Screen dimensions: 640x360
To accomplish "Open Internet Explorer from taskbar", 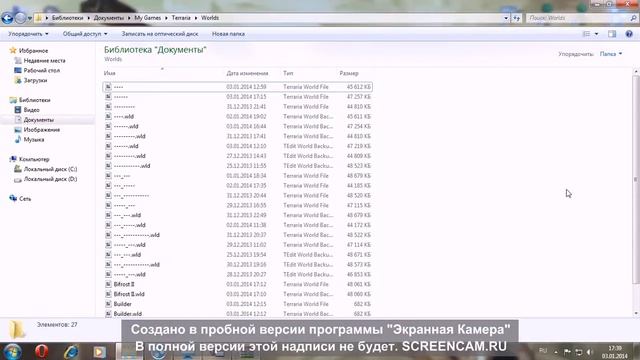I will tap(71, 351).
